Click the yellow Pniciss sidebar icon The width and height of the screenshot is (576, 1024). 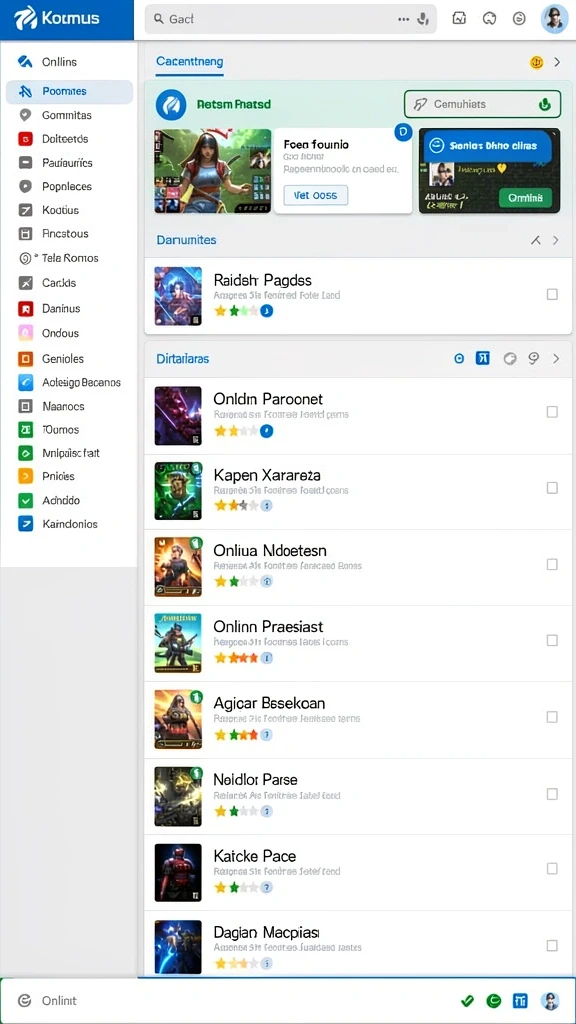(25, 476)
